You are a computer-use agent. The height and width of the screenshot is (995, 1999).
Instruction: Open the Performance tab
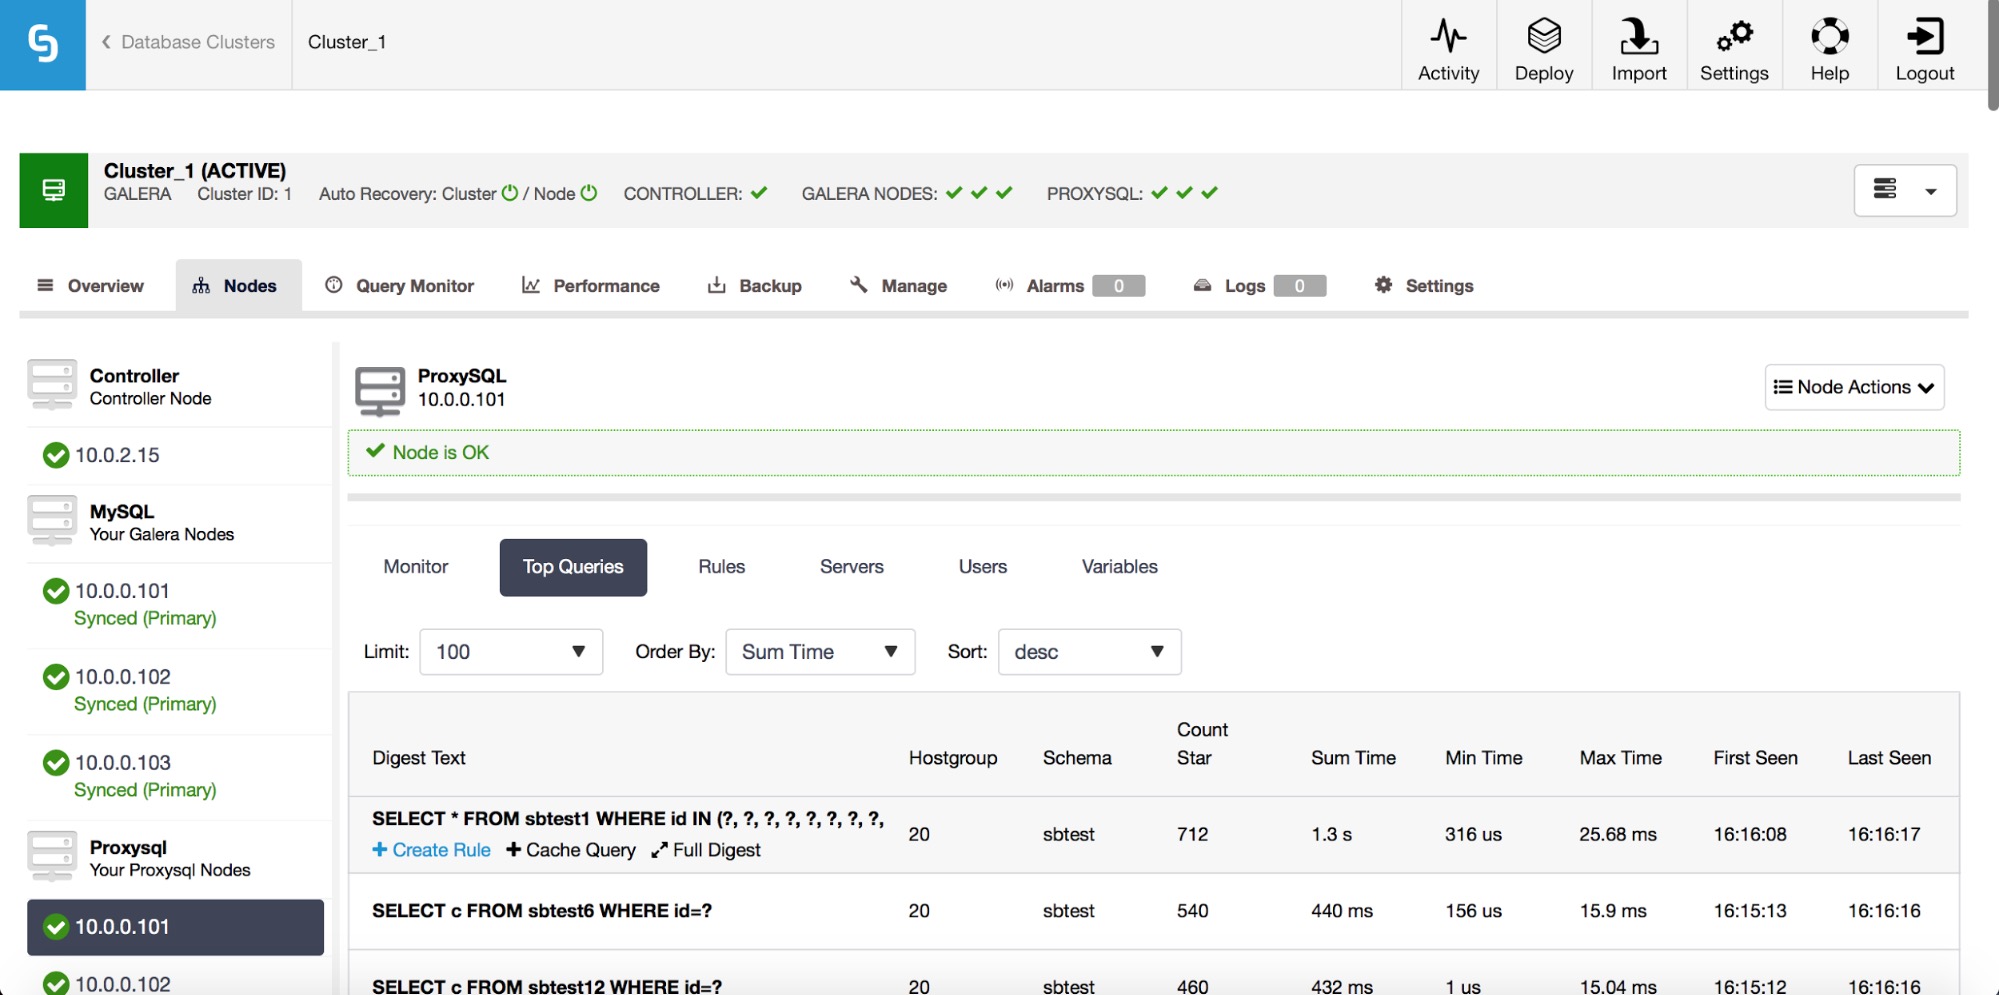pyautogui.click(x=591, y=286)
